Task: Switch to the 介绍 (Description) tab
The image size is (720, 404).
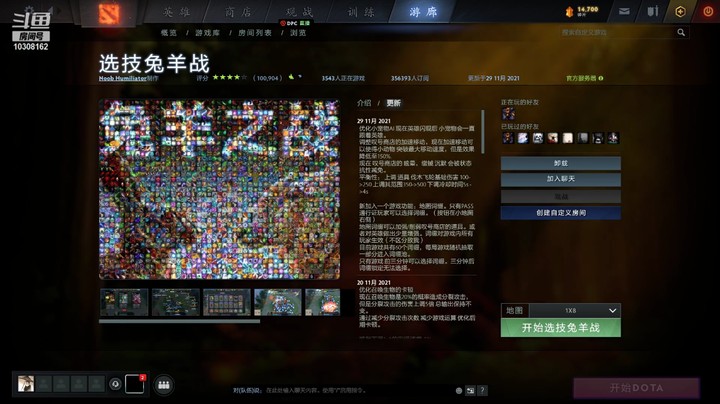Action: pyautogui.click(x=364, y=103)
